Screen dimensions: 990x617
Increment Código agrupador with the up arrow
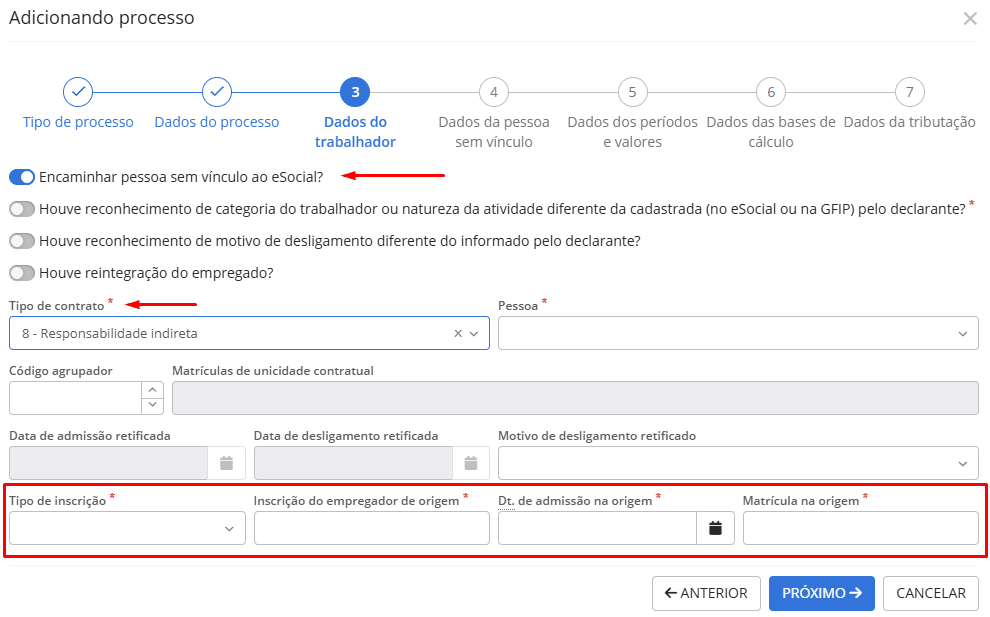click(152, 390)
